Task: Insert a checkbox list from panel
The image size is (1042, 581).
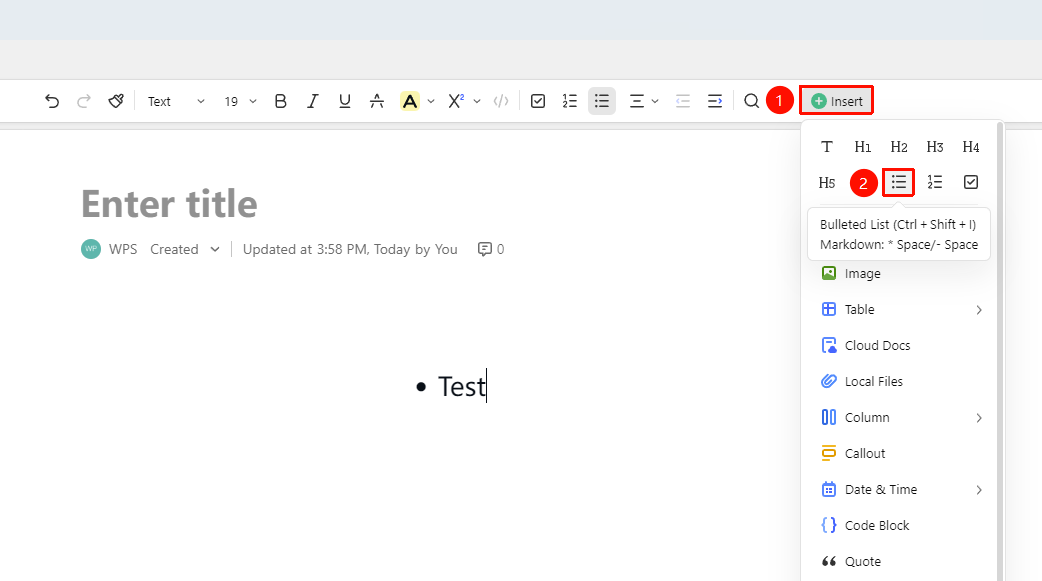Action: click(x=971, y=182)
